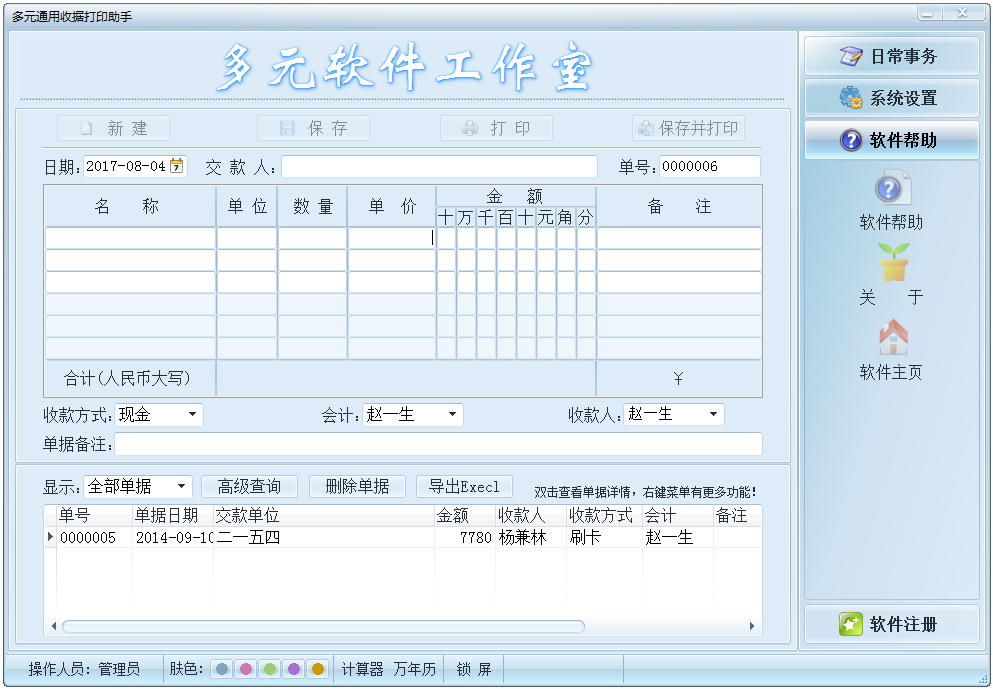Expand the 收款方式 payment method dropdown
This screenshot has width=993, height=689.
pyautogui.click(x=191, y=414)
